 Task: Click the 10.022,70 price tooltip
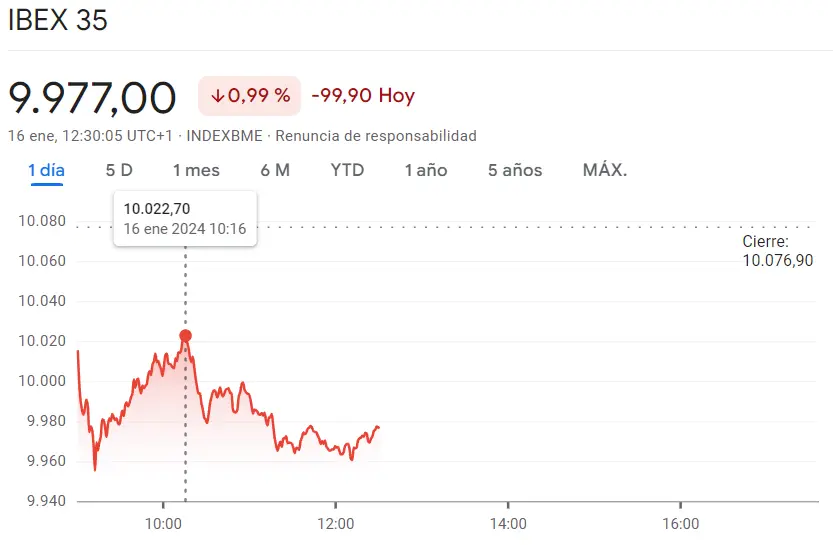coord(185,218)
